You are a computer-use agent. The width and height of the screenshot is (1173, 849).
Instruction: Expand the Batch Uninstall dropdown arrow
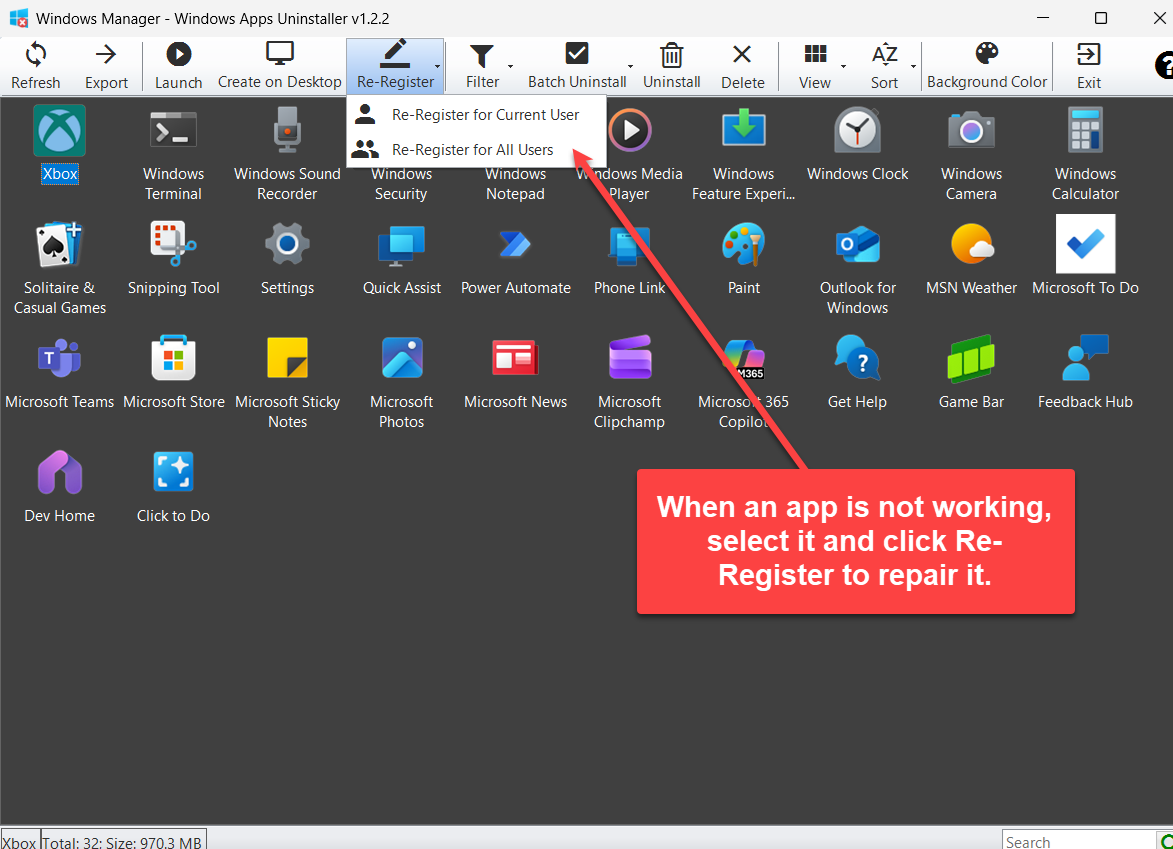[631, 66]
